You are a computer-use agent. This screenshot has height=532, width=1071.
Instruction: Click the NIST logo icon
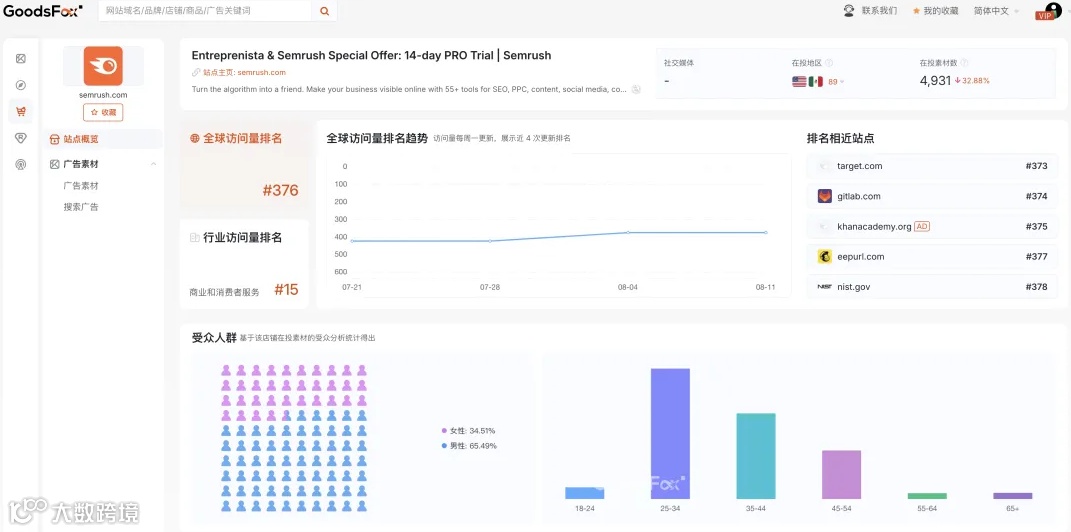[824, 287]
